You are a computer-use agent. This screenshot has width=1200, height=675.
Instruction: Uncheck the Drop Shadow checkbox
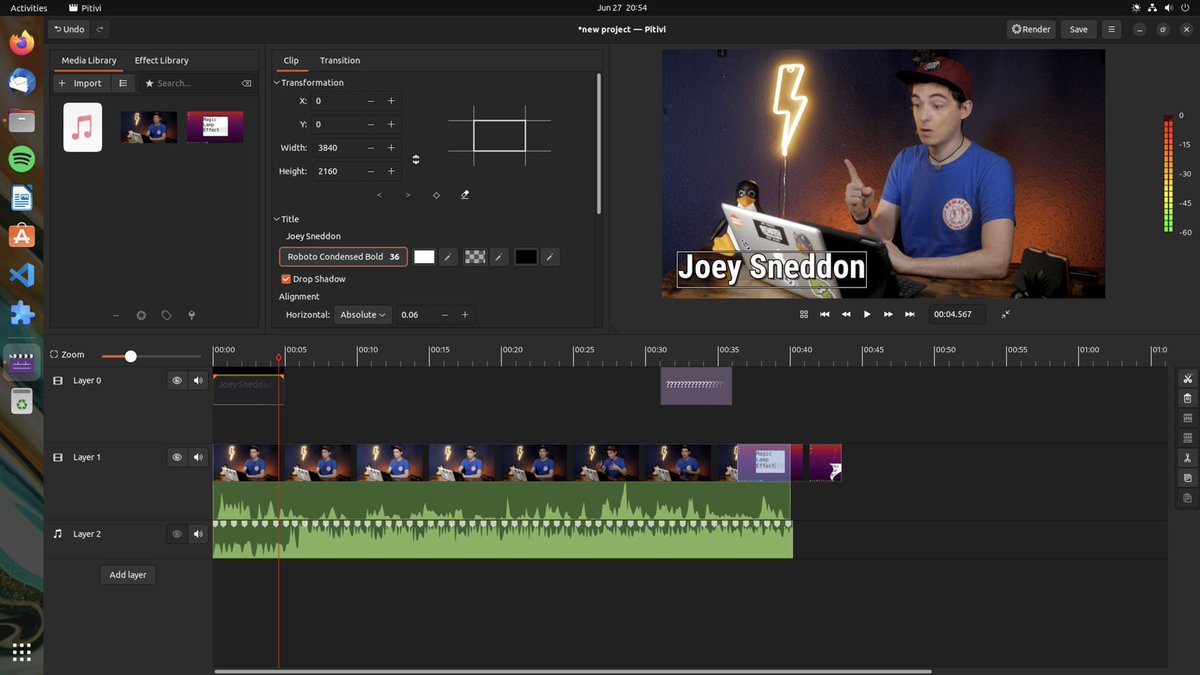tap(286, 279)
